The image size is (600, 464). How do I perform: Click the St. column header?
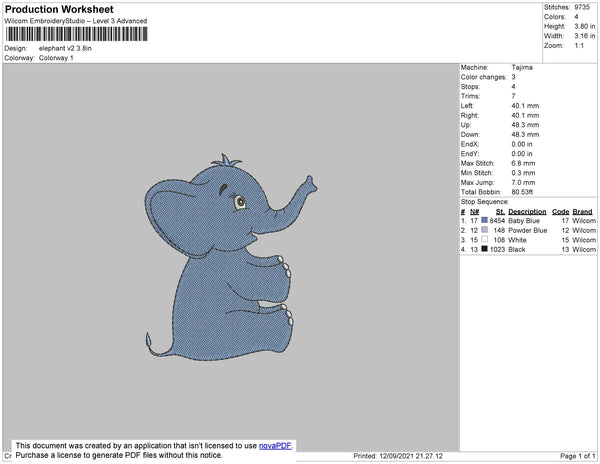pyautogui.click(x=500, y=212)
